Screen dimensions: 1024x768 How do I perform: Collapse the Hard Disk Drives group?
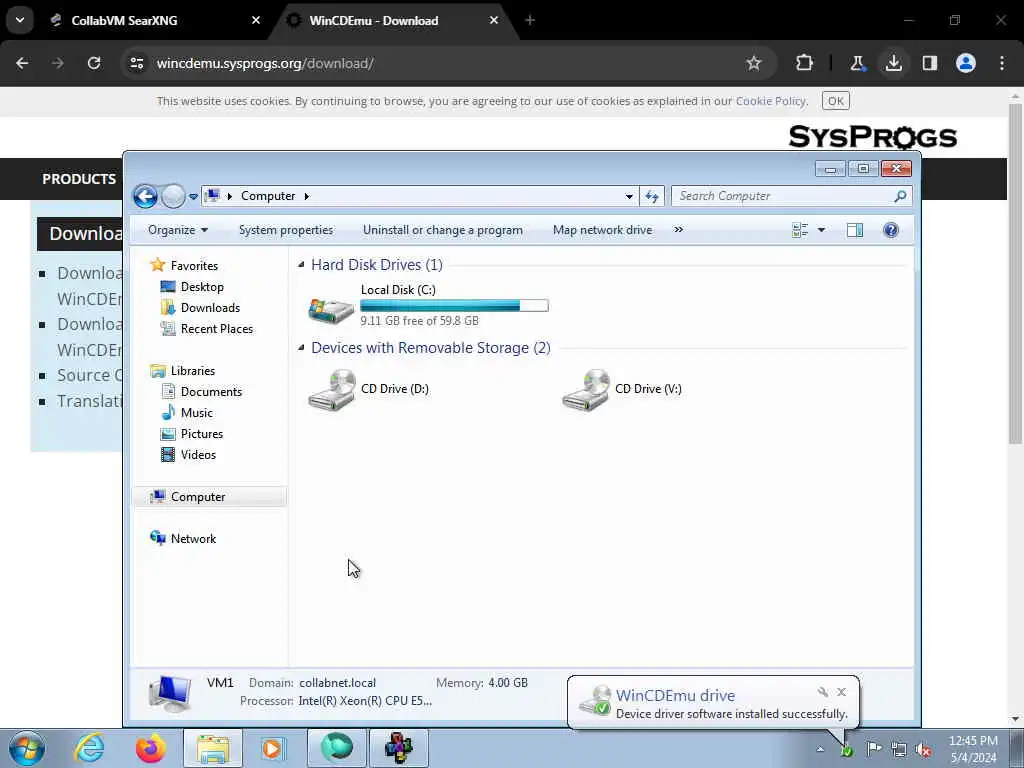[x=301, y=264]
